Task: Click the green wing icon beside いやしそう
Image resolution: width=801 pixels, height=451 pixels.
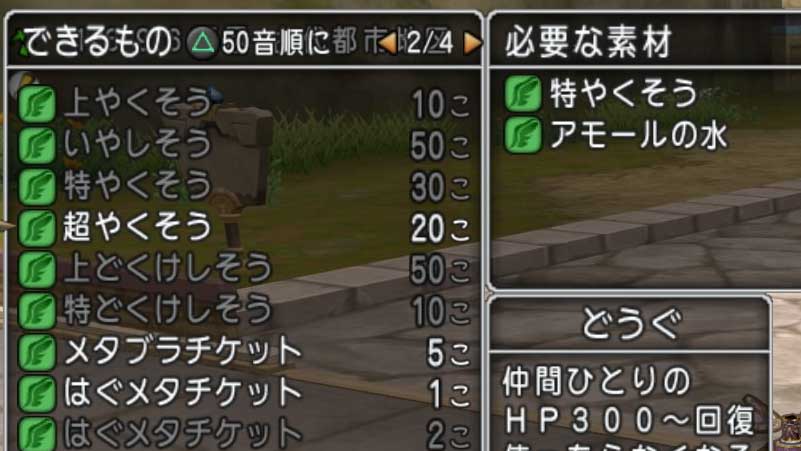Action: (37, 146)
